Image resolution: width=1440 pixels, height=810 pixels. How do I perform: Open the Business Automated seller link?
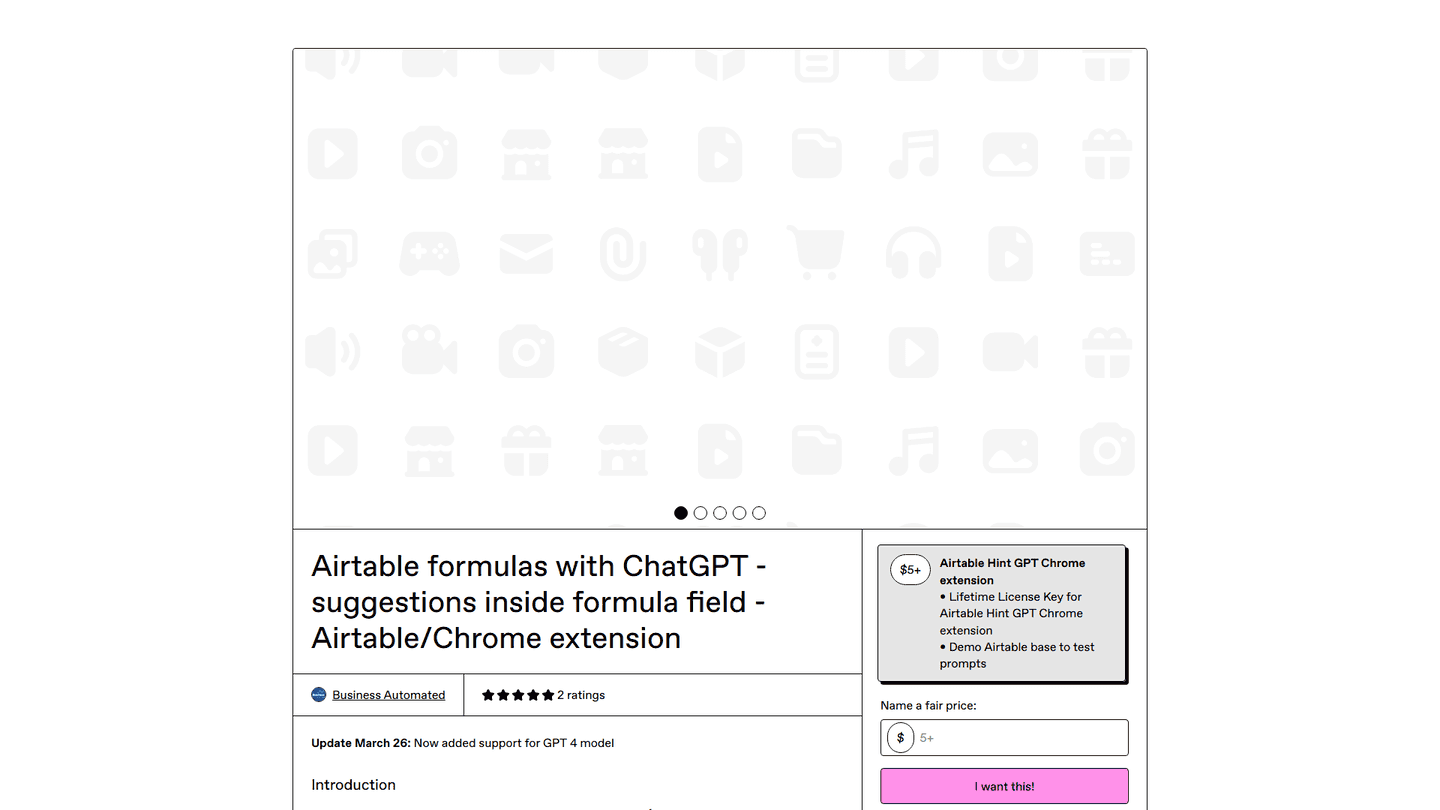[x=388, y=695]
